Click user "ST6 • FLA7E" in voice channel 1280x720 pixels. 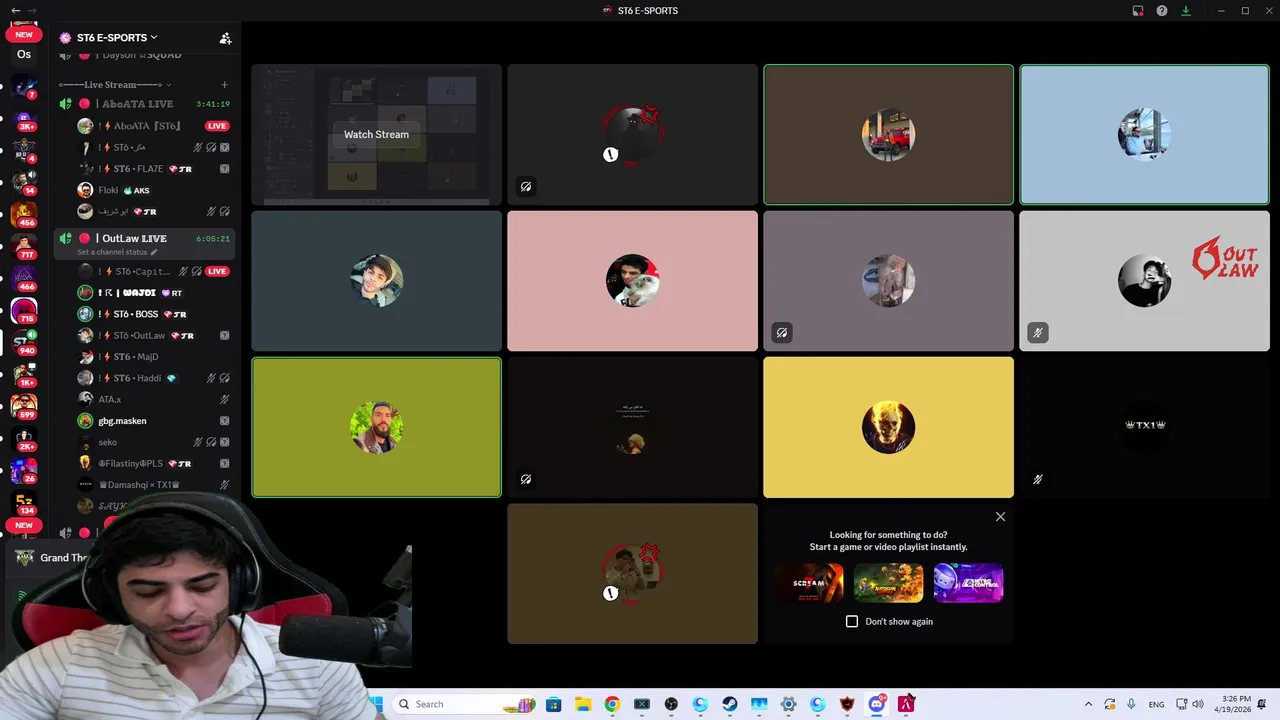tap(154, 169)
